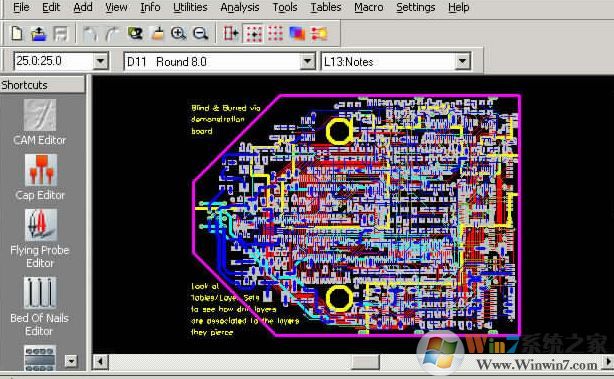614x379 pixels.
Task: Toggle the red snap-to-grid icon
Action: [x=253, y=34]
